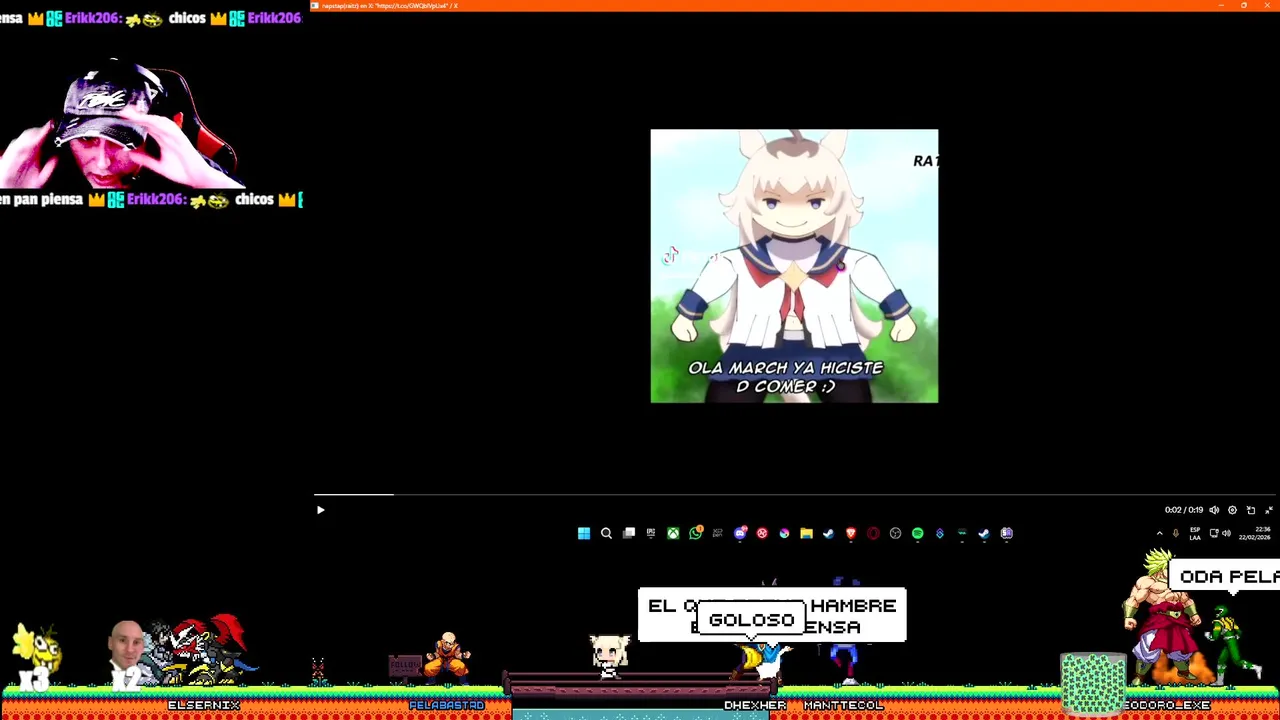Open Task View on taskbar
The height and width of the screenshot is (720, 1280).
pyautogui.click(x=629, y=533)
